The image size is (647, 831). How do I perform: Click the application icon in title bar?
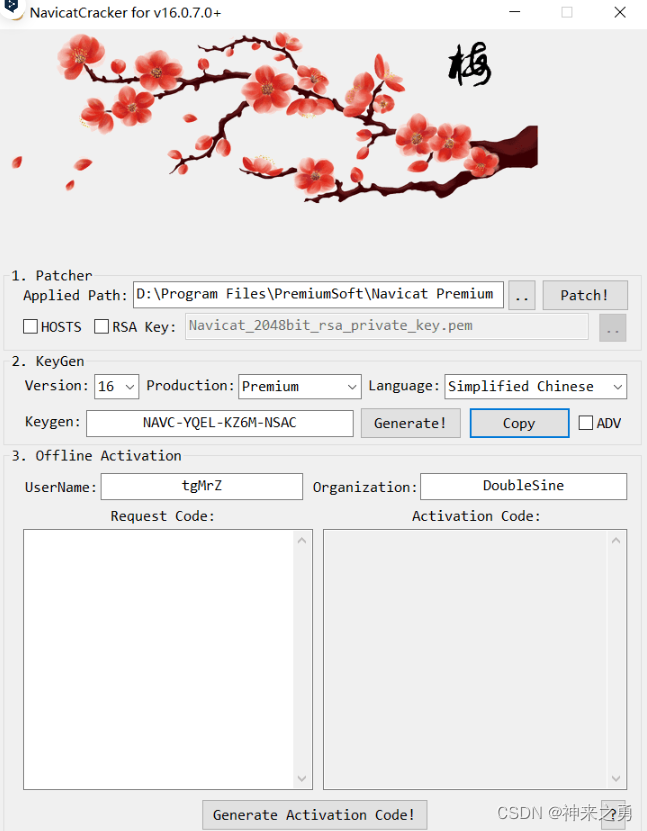[13, 9]
